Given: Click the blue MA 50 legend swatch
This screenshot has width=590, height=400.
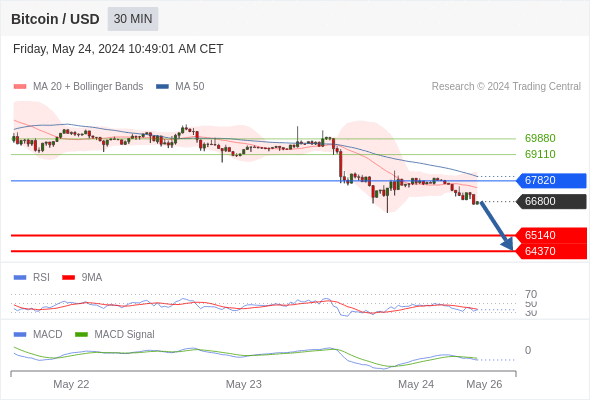Looking at the screenshot, I should point(163,87).
